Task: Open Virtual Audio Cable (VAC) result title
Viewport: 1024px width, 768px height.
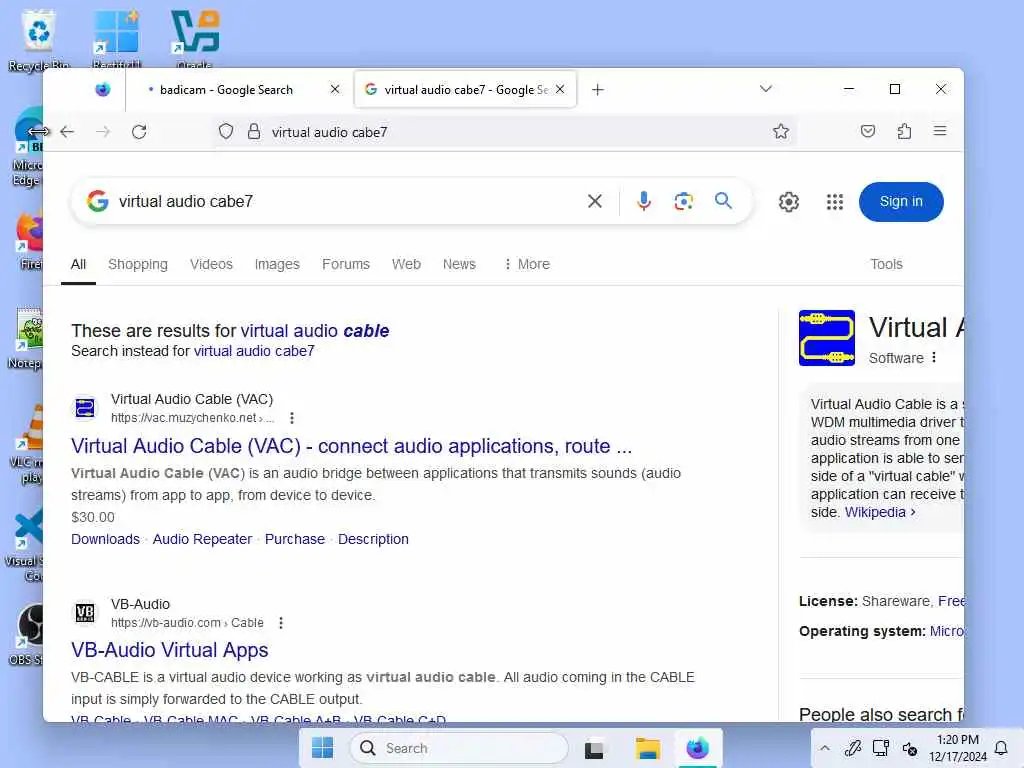Action: point(351,446)
